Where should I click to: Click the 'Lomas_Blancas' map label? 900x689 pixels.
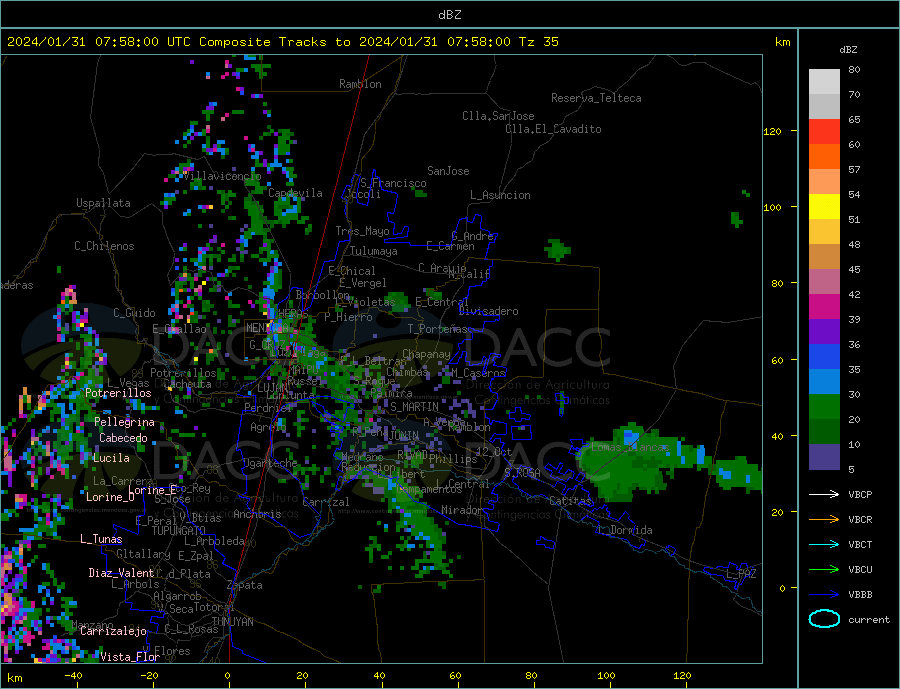[x=629, y=447]
